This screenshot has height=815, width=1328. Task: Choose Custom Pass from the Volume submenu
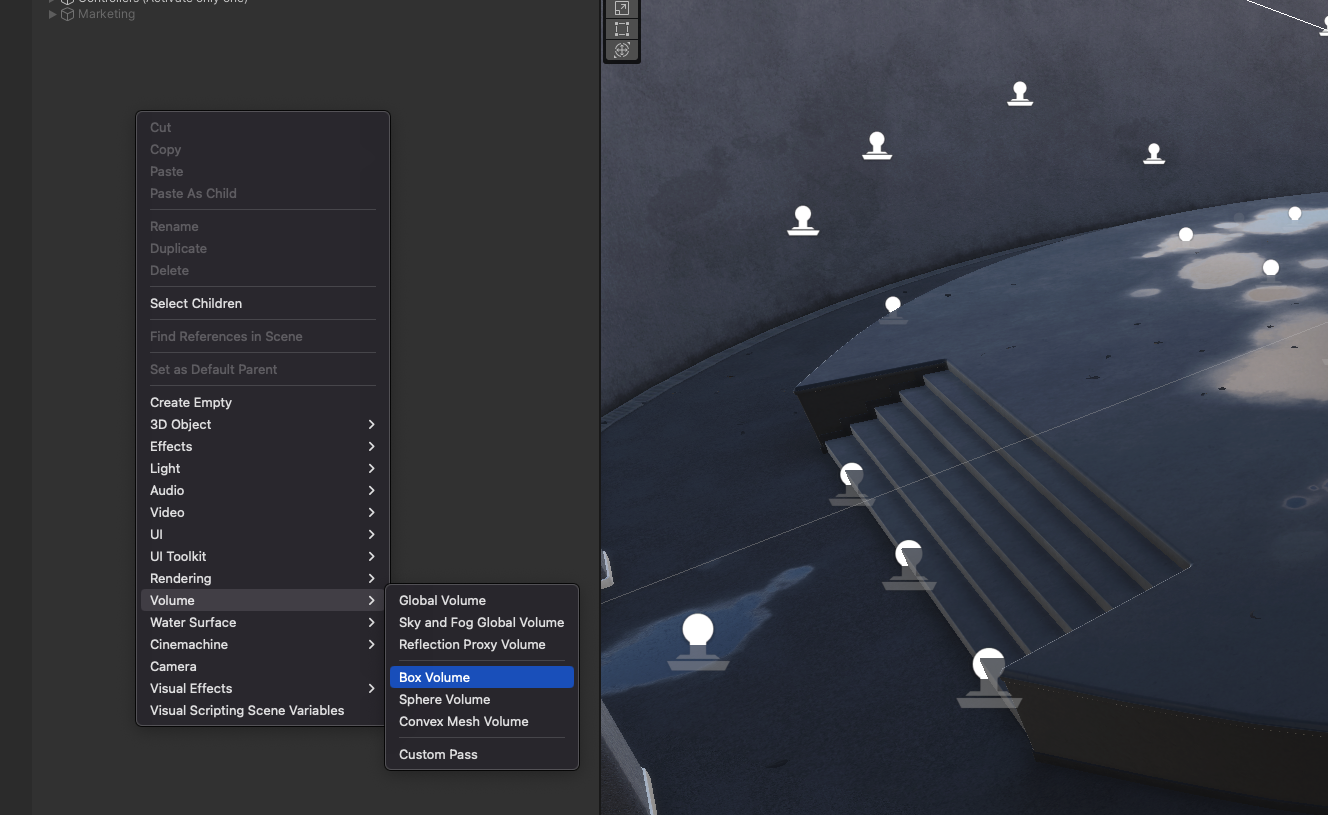coord(482,754)
